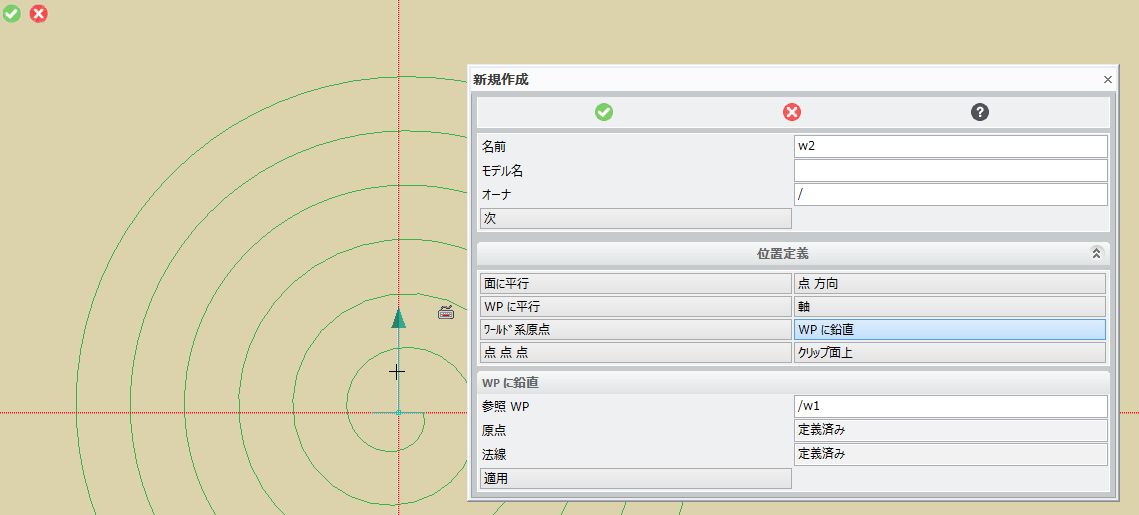Close the 新規作成 dialog
The width and height of the screenshot is (1139, 515).
click(1107, 80)
